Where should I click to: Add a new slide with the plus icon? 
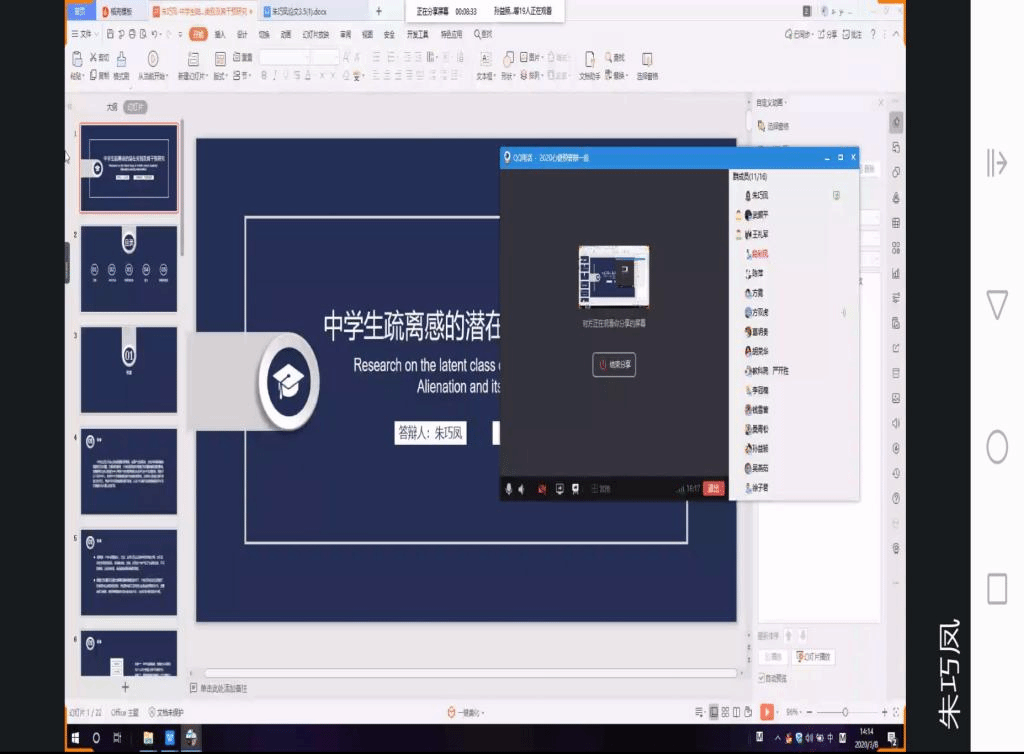[x=125, y=687]
